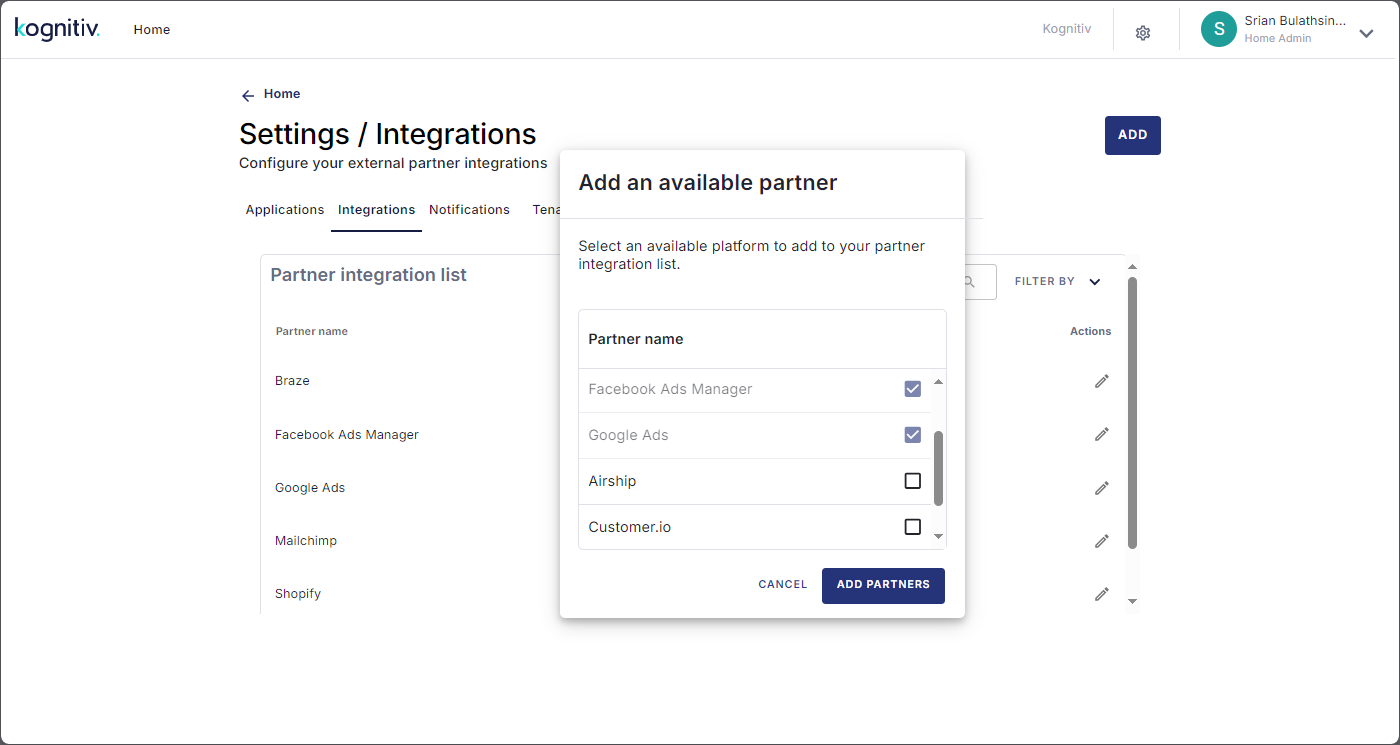Viewport: 1400px width, 745px height.
Task: Click Google Ads in background list
Action: tap(310, 488)
